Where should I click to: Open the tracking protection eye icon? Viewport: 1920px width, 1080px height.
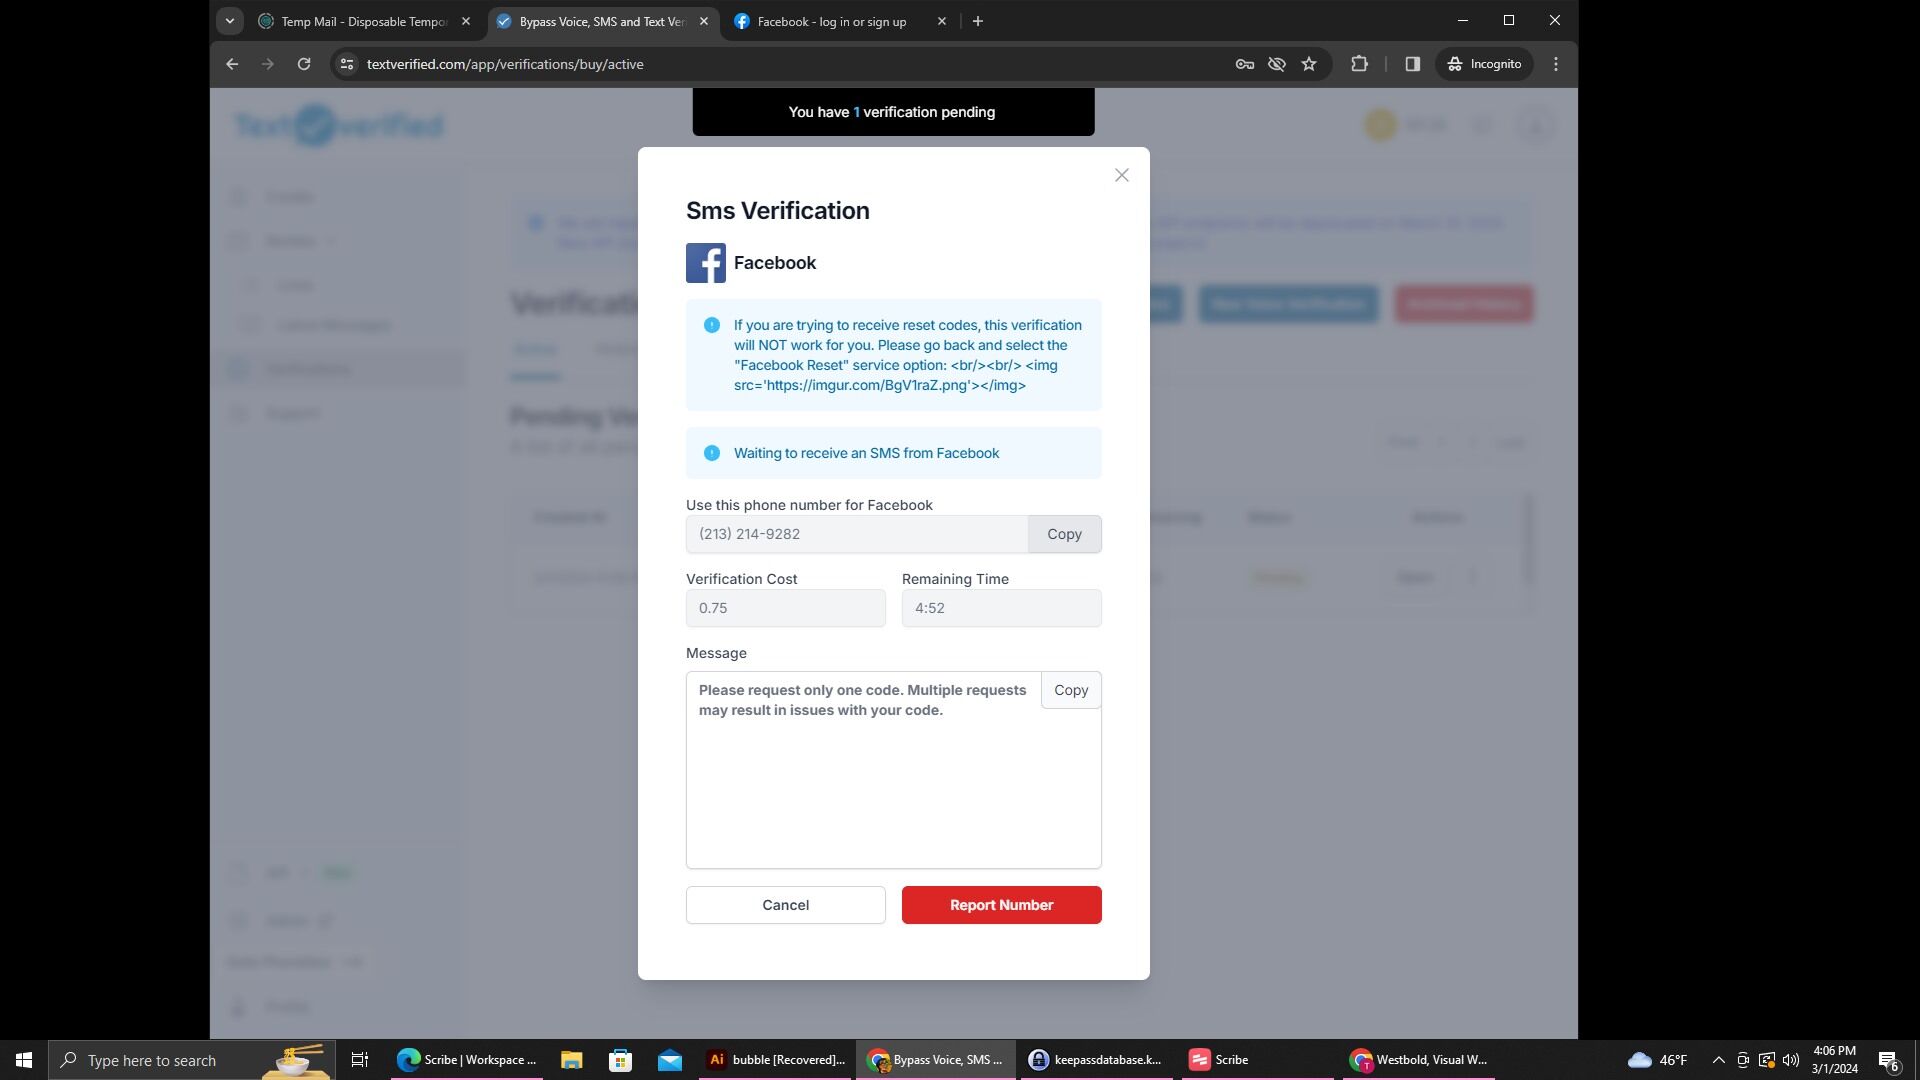click(1276, 64)
